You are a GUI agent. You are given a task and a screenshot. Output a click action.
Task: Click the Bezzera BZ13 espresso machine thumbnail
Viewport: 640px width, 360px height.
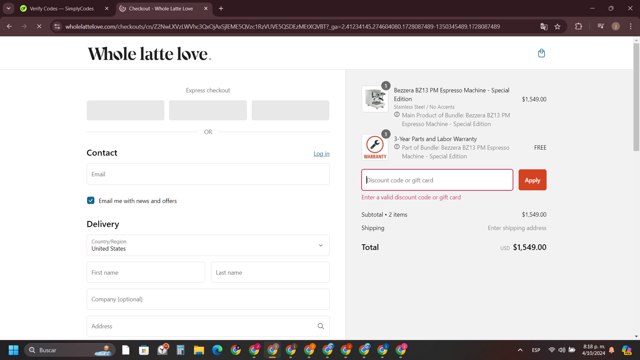click(375, 99)
